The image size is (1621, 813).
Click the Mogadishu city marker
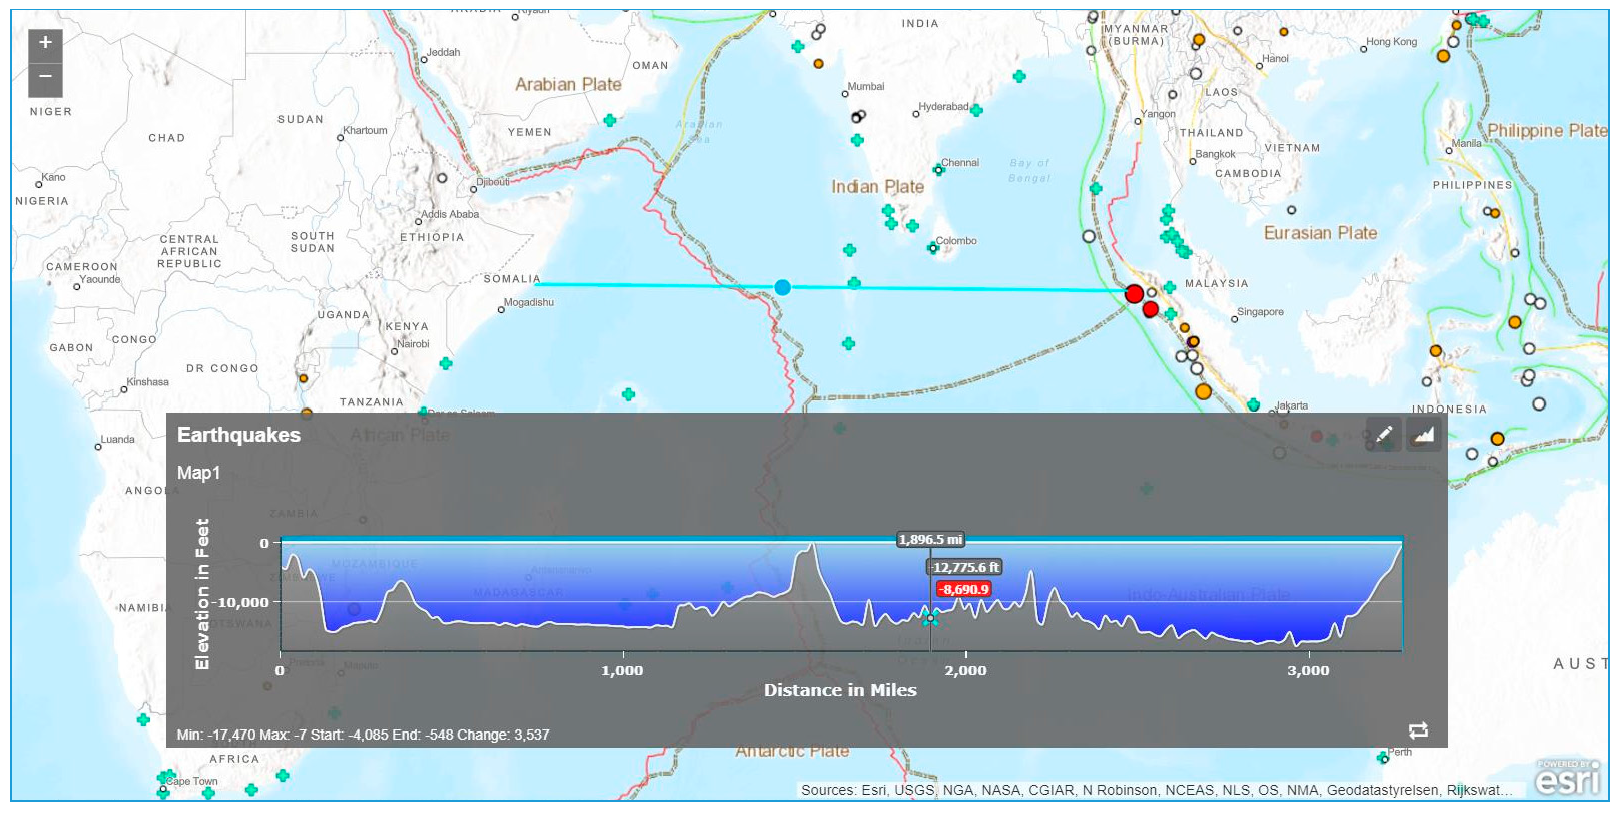pos(501,310)
